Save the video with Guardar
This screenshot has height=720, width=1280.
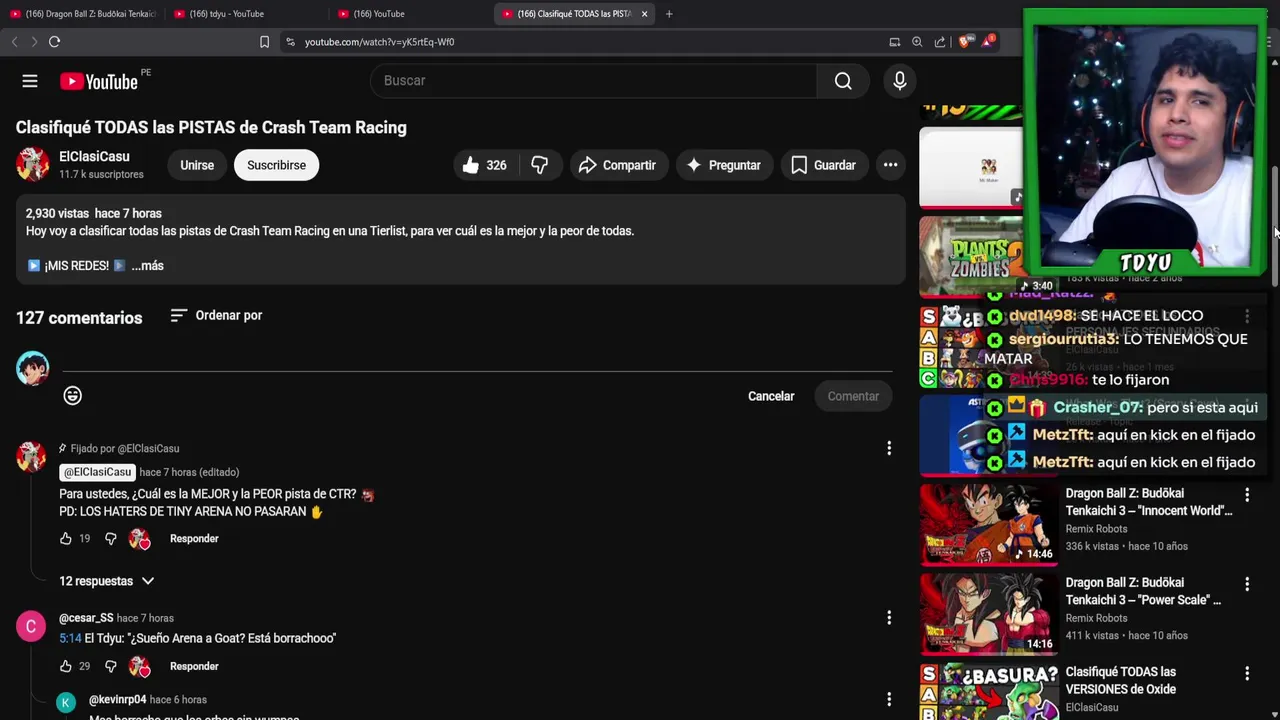click(x=823, y=165)
